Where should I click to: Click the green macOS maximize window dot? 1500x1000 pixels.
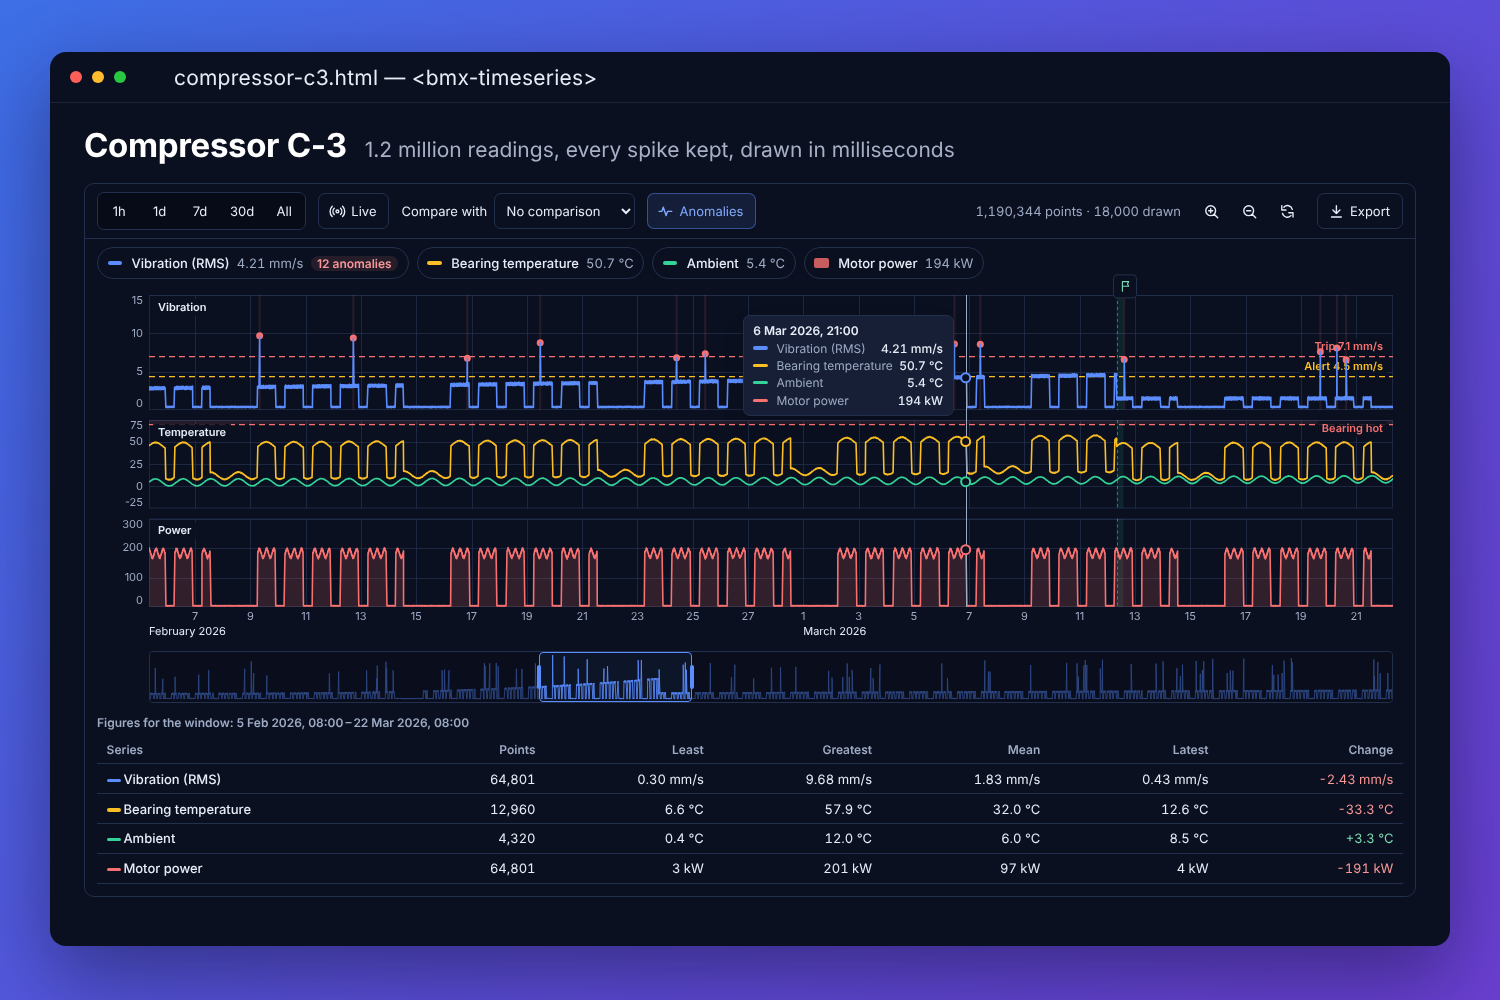(x=120, y=77)
